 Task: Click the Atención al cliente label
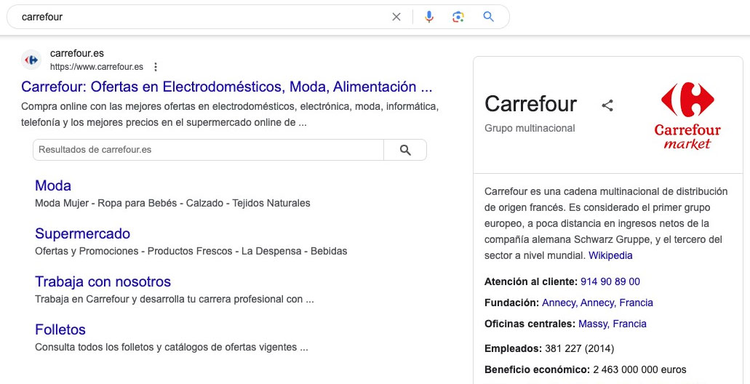click(x=531, y=282)
